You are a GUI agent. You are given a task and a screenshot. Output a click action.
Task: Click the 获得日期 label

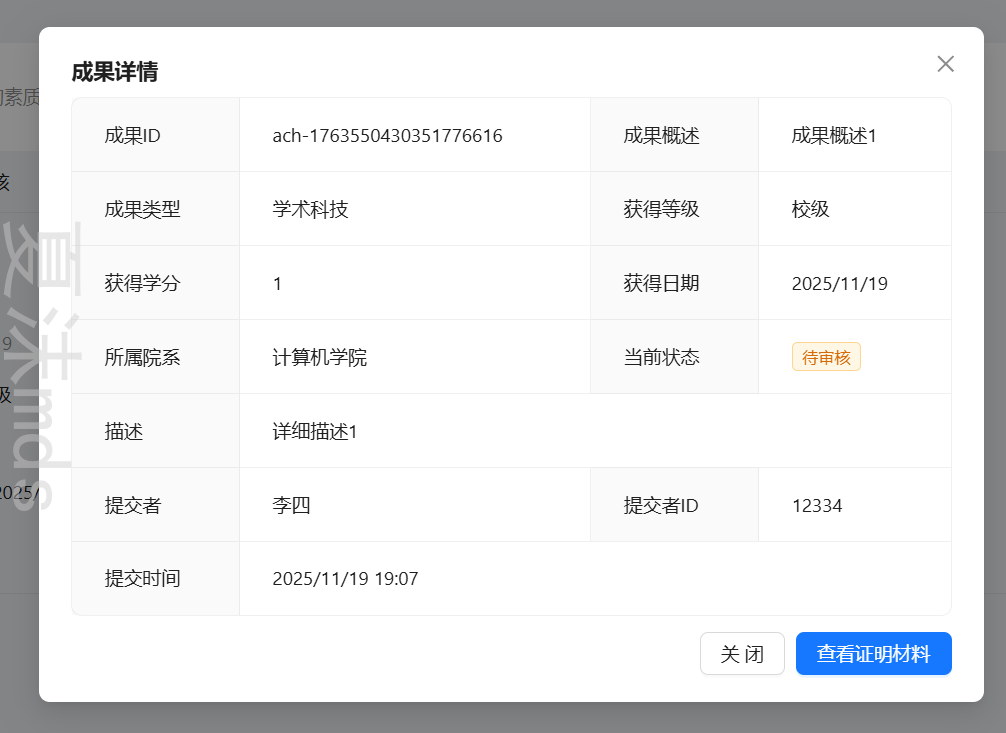pyautogui.click(x=661, y=283)
